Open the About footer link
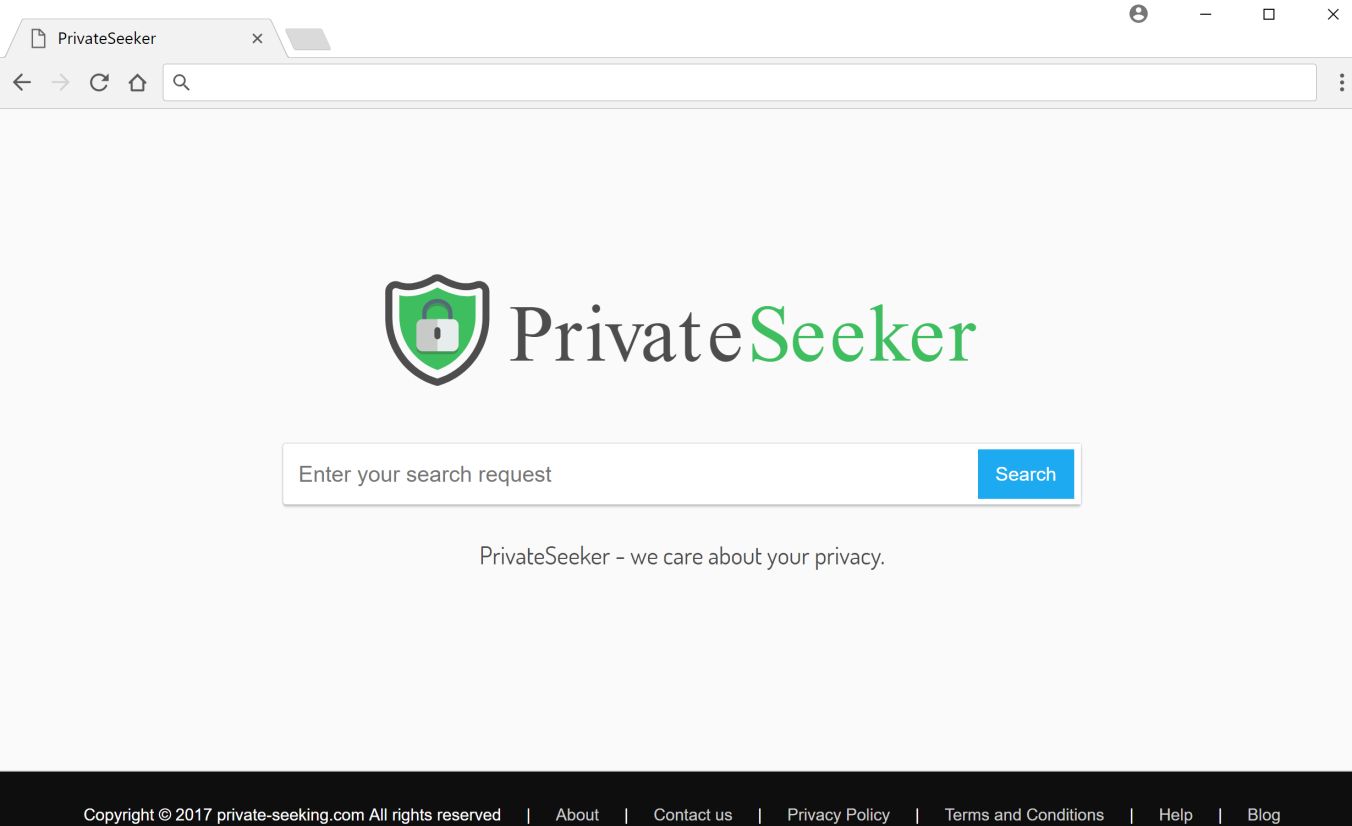The image size is (1352, 826). pos(577,815)
